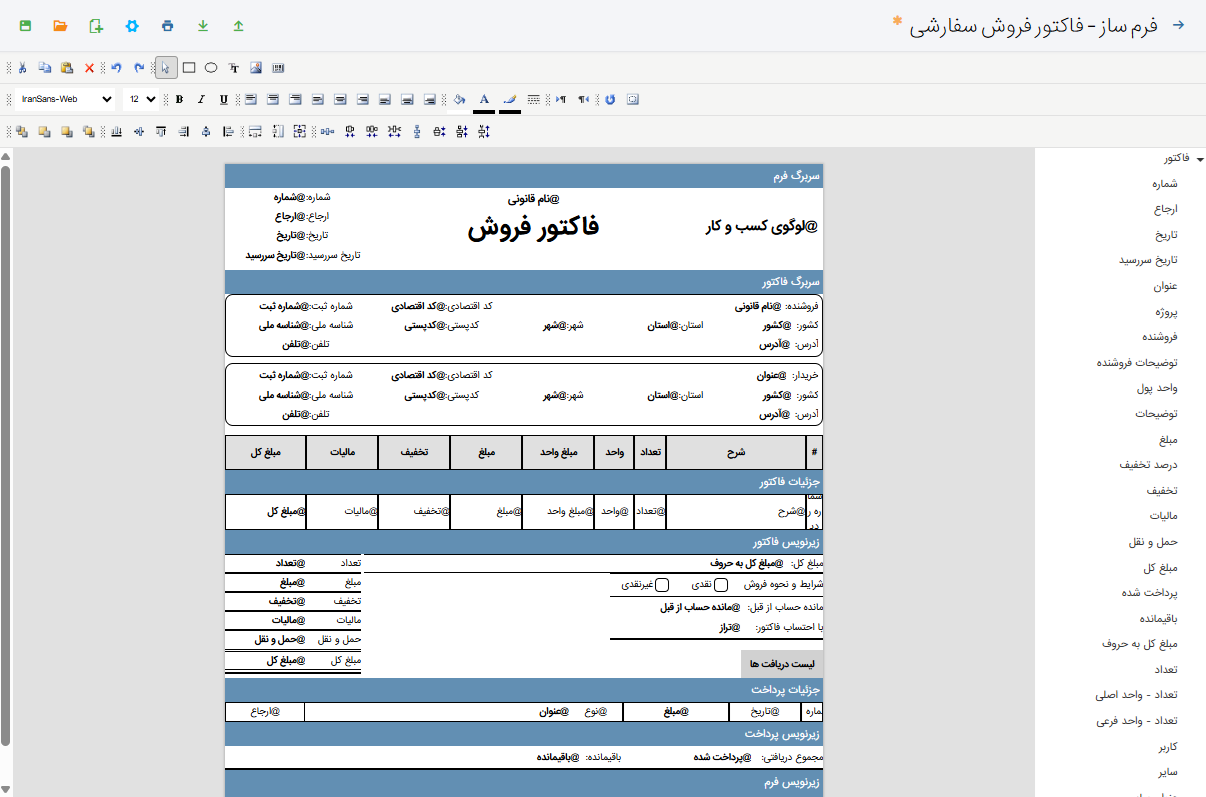The width and height of the screenshot is (1206, 797).
Task: Select تاریخ سررسید in the field list
Action: [1148, 260]
